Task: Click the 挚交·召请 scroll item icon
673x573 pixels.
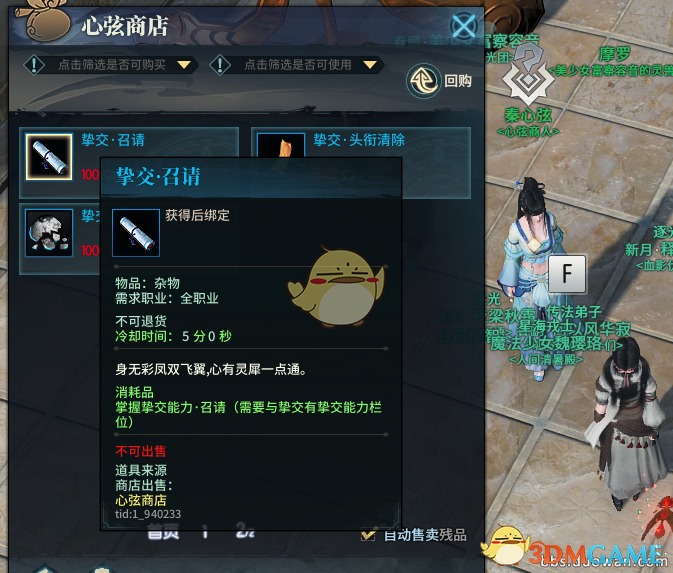Action: 49,157
